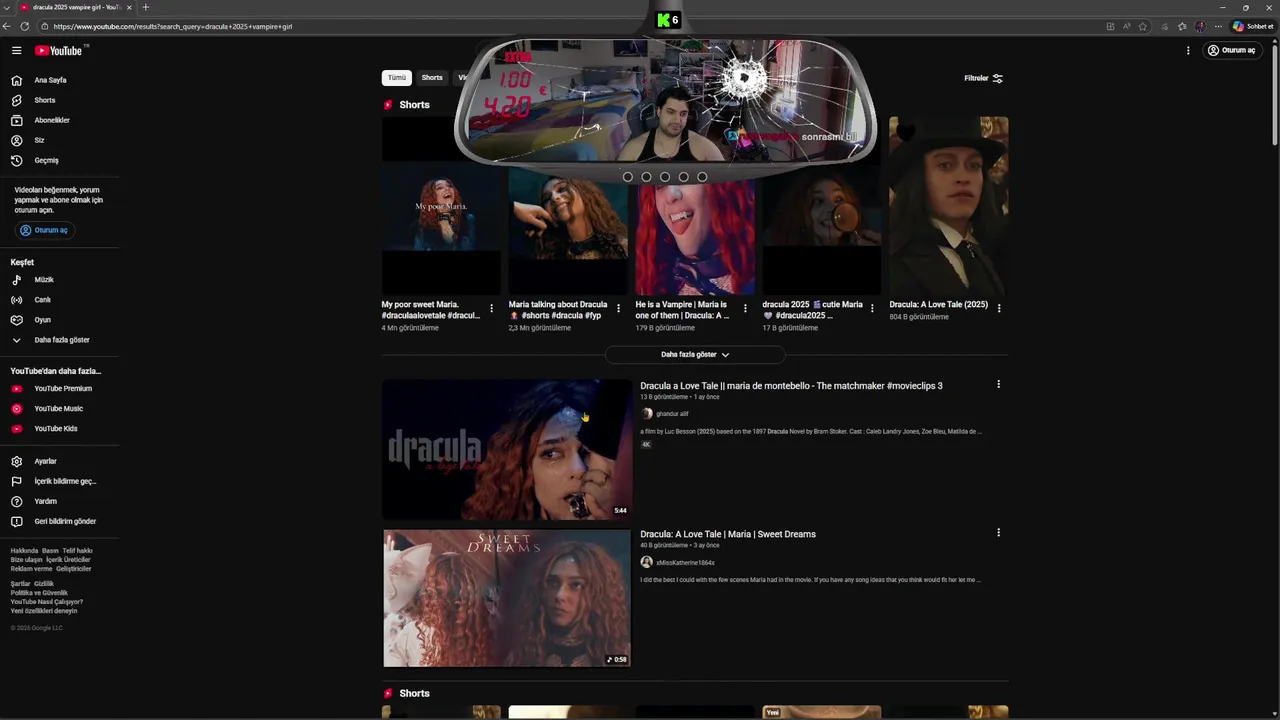Screen dimensions: 1280x720
Task: Open Telif hakkı footer link
Action: pyautogui.click(x=77, y=551)
